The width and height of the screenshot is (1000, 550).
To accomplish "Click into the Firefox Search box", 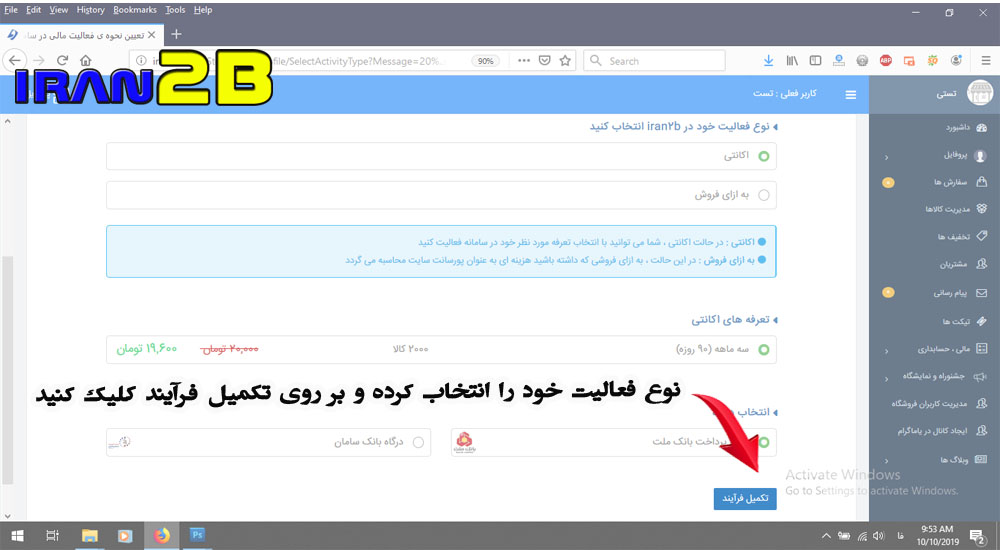I will 654,61.
